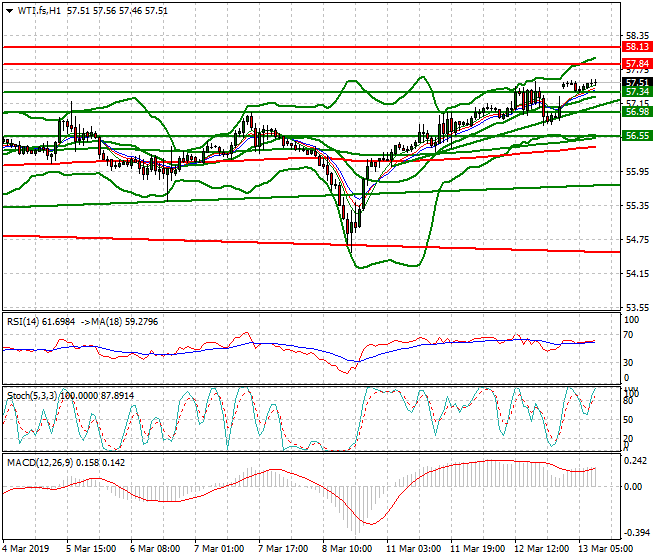The image size is (660, 560).
Task: Select the 53.55 price axis value
Action: [x=637, y=308]
